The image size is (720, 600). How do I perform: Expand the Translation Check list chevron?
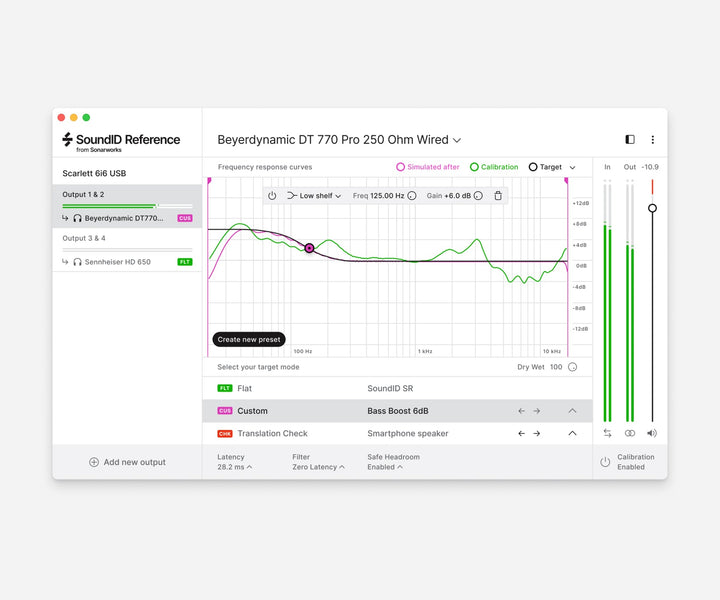pyautogui.click(x=572, y=433)
